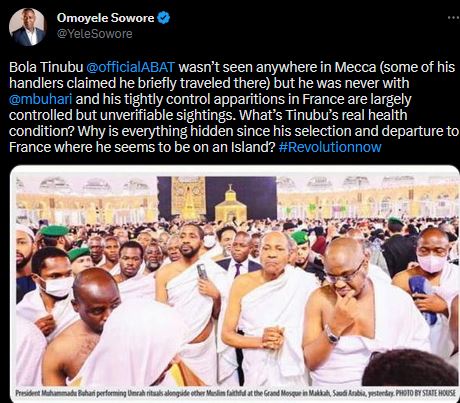Open Omoyele Sowore's profile picture
This screenshot has width=460, height=403.
pyautogui.click(x=27, y=27)
